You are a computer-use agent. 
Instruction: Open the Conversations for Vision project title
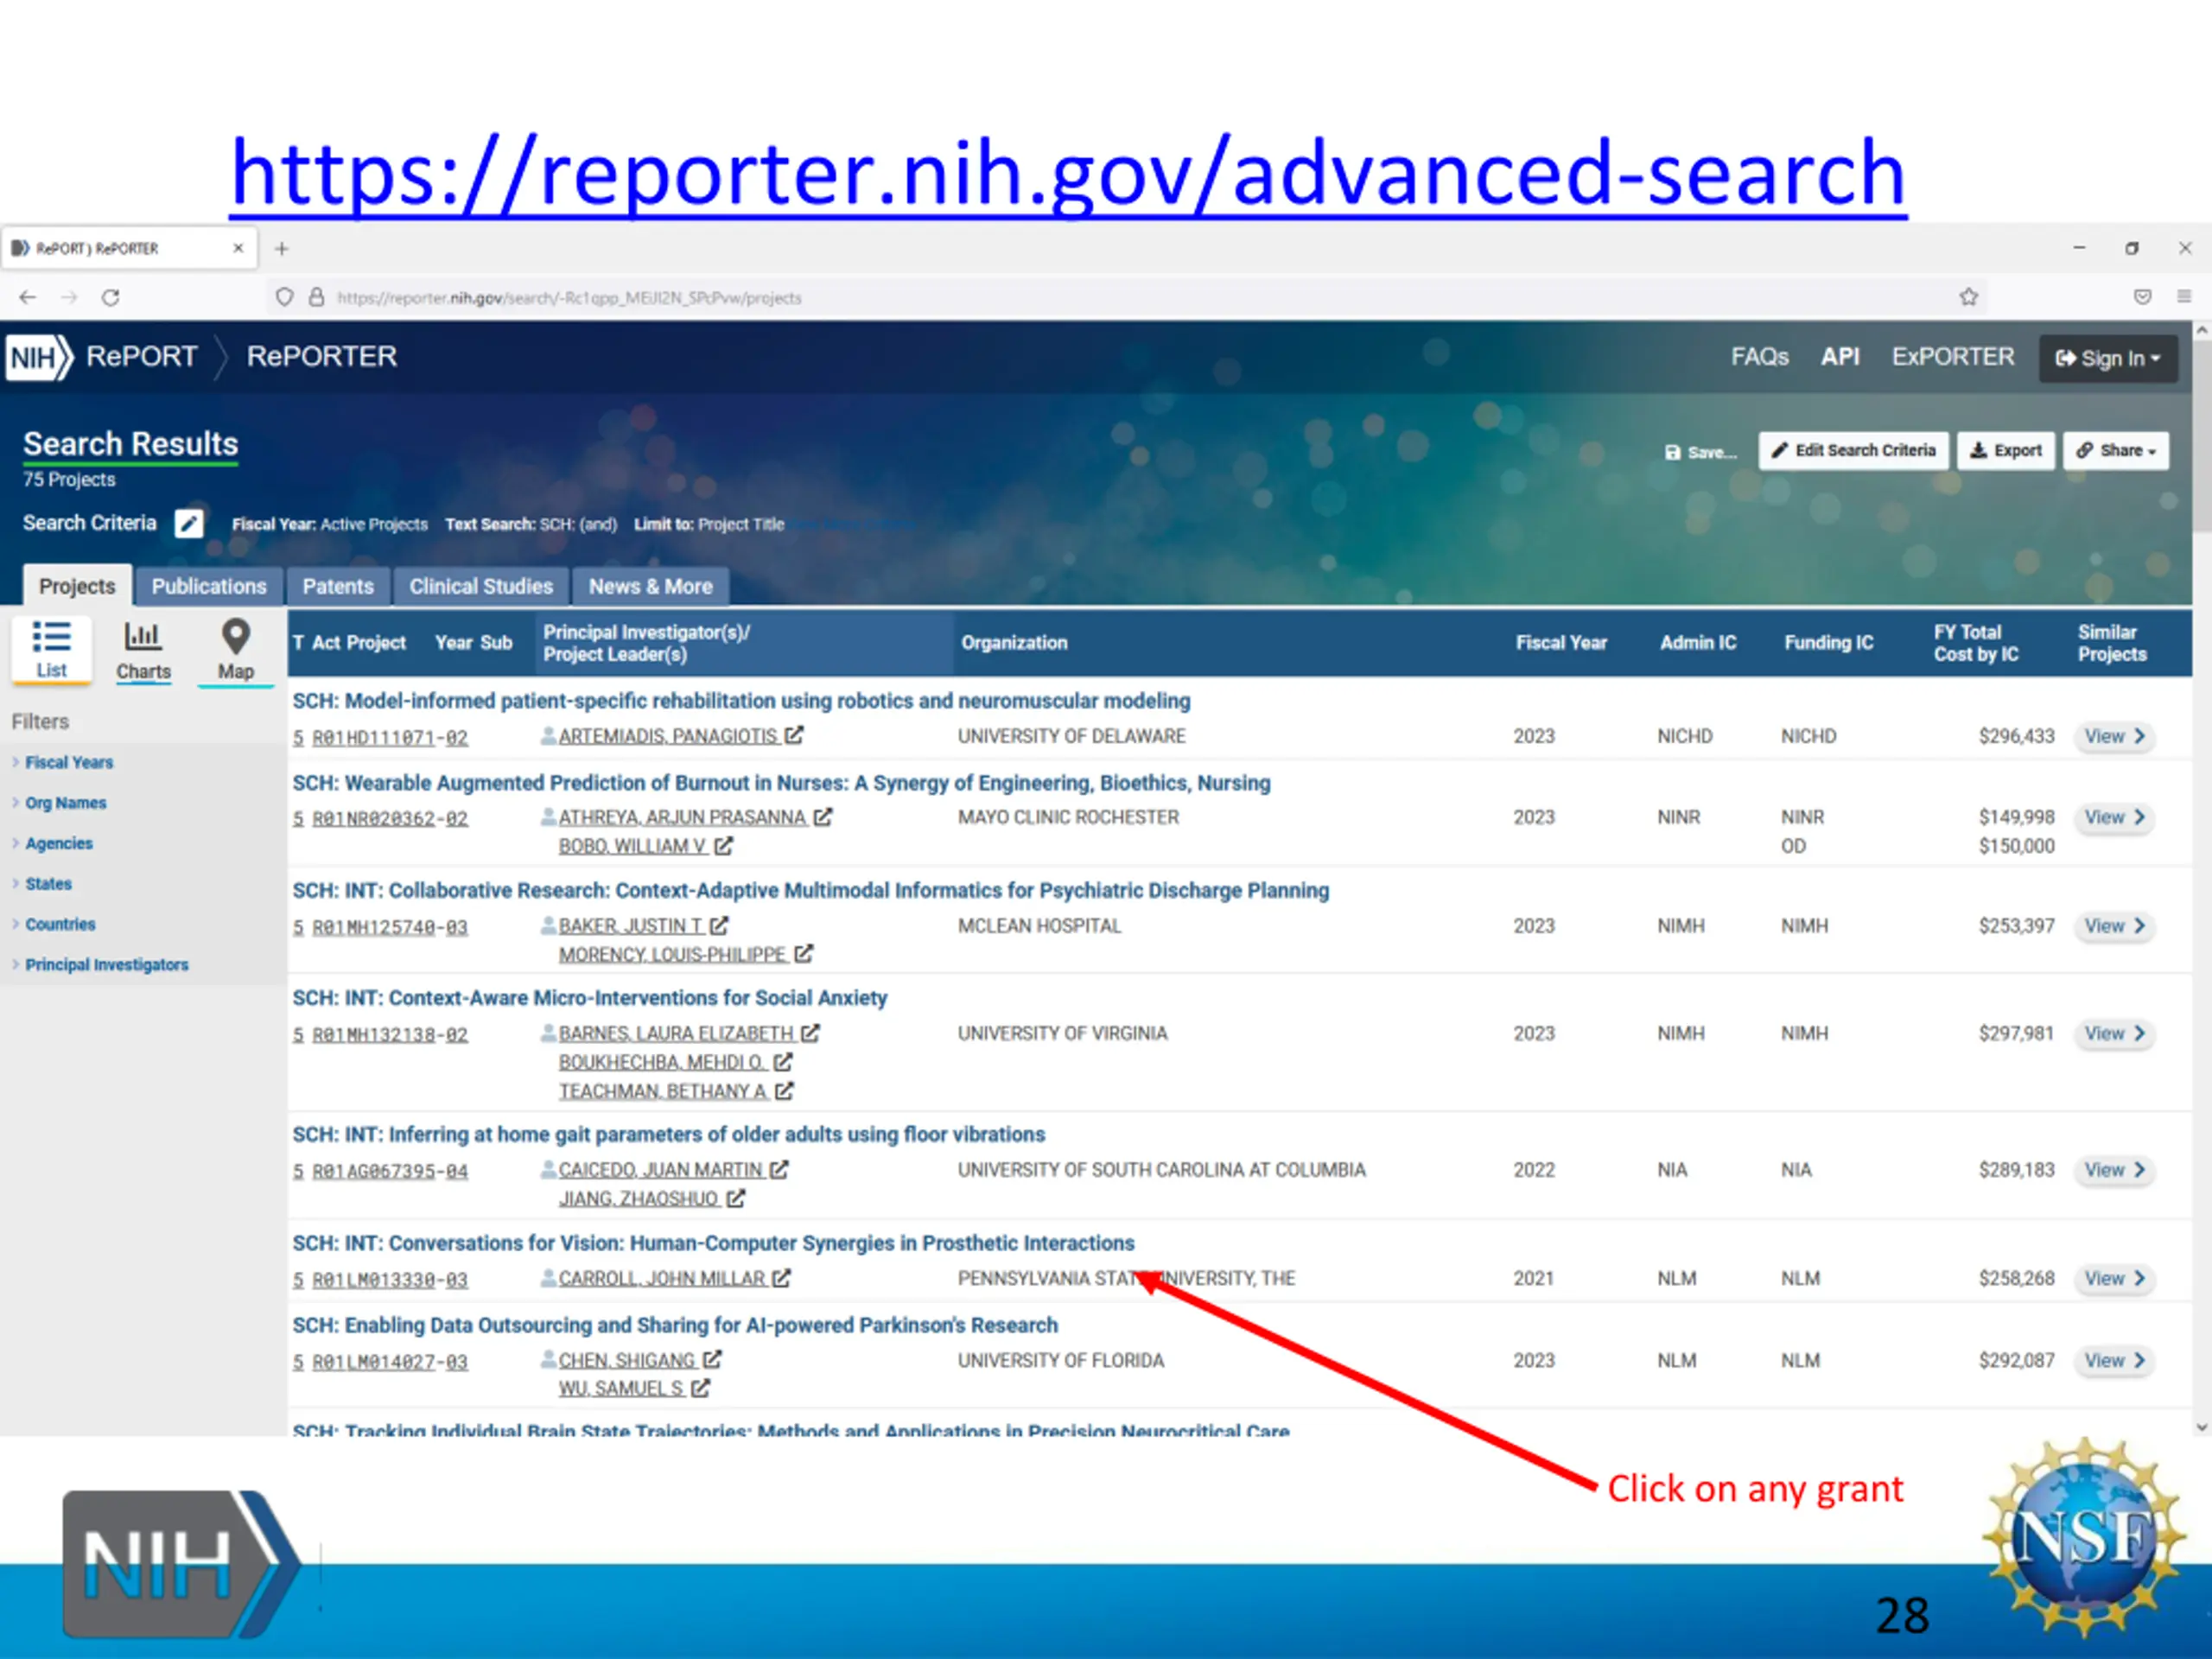(x=713, y=1243)
